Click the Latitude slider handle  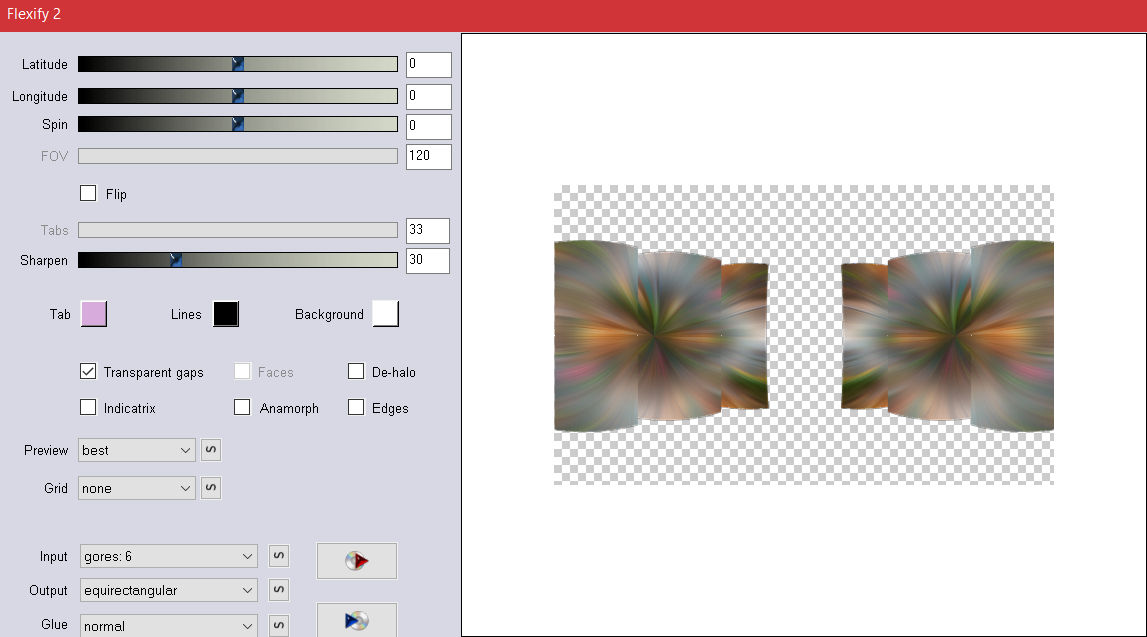[x=238, y=64]
